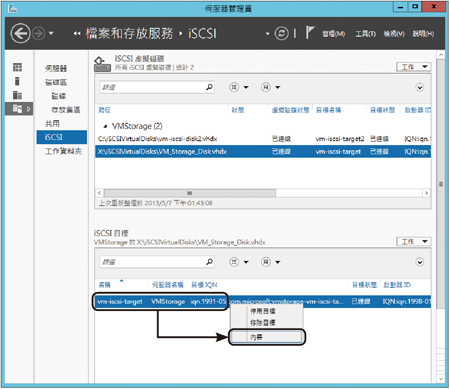Select 磁碟區 in the side navigation

56,82
